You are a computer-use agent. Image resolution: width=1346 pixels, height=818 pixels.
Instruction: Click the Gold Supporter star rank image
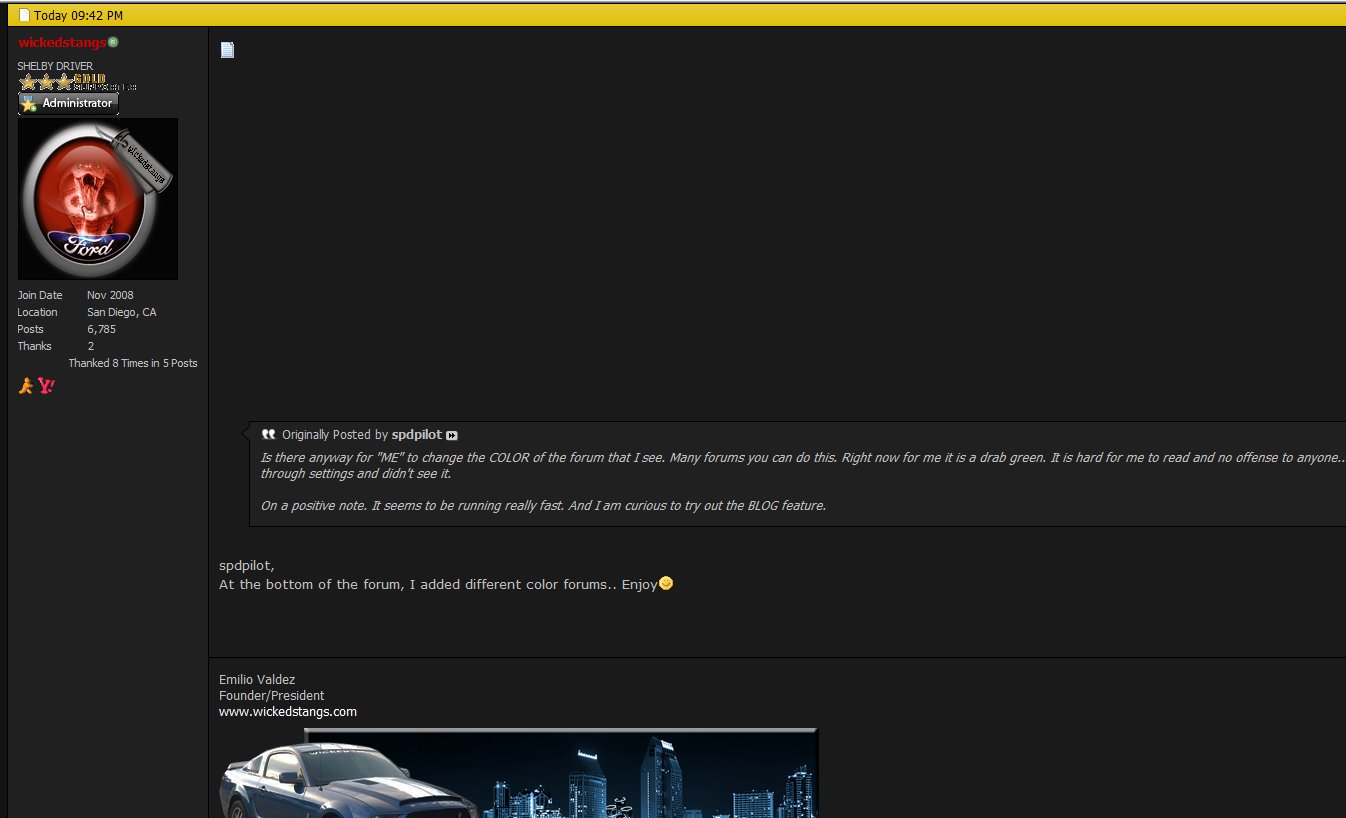point(77,82)
